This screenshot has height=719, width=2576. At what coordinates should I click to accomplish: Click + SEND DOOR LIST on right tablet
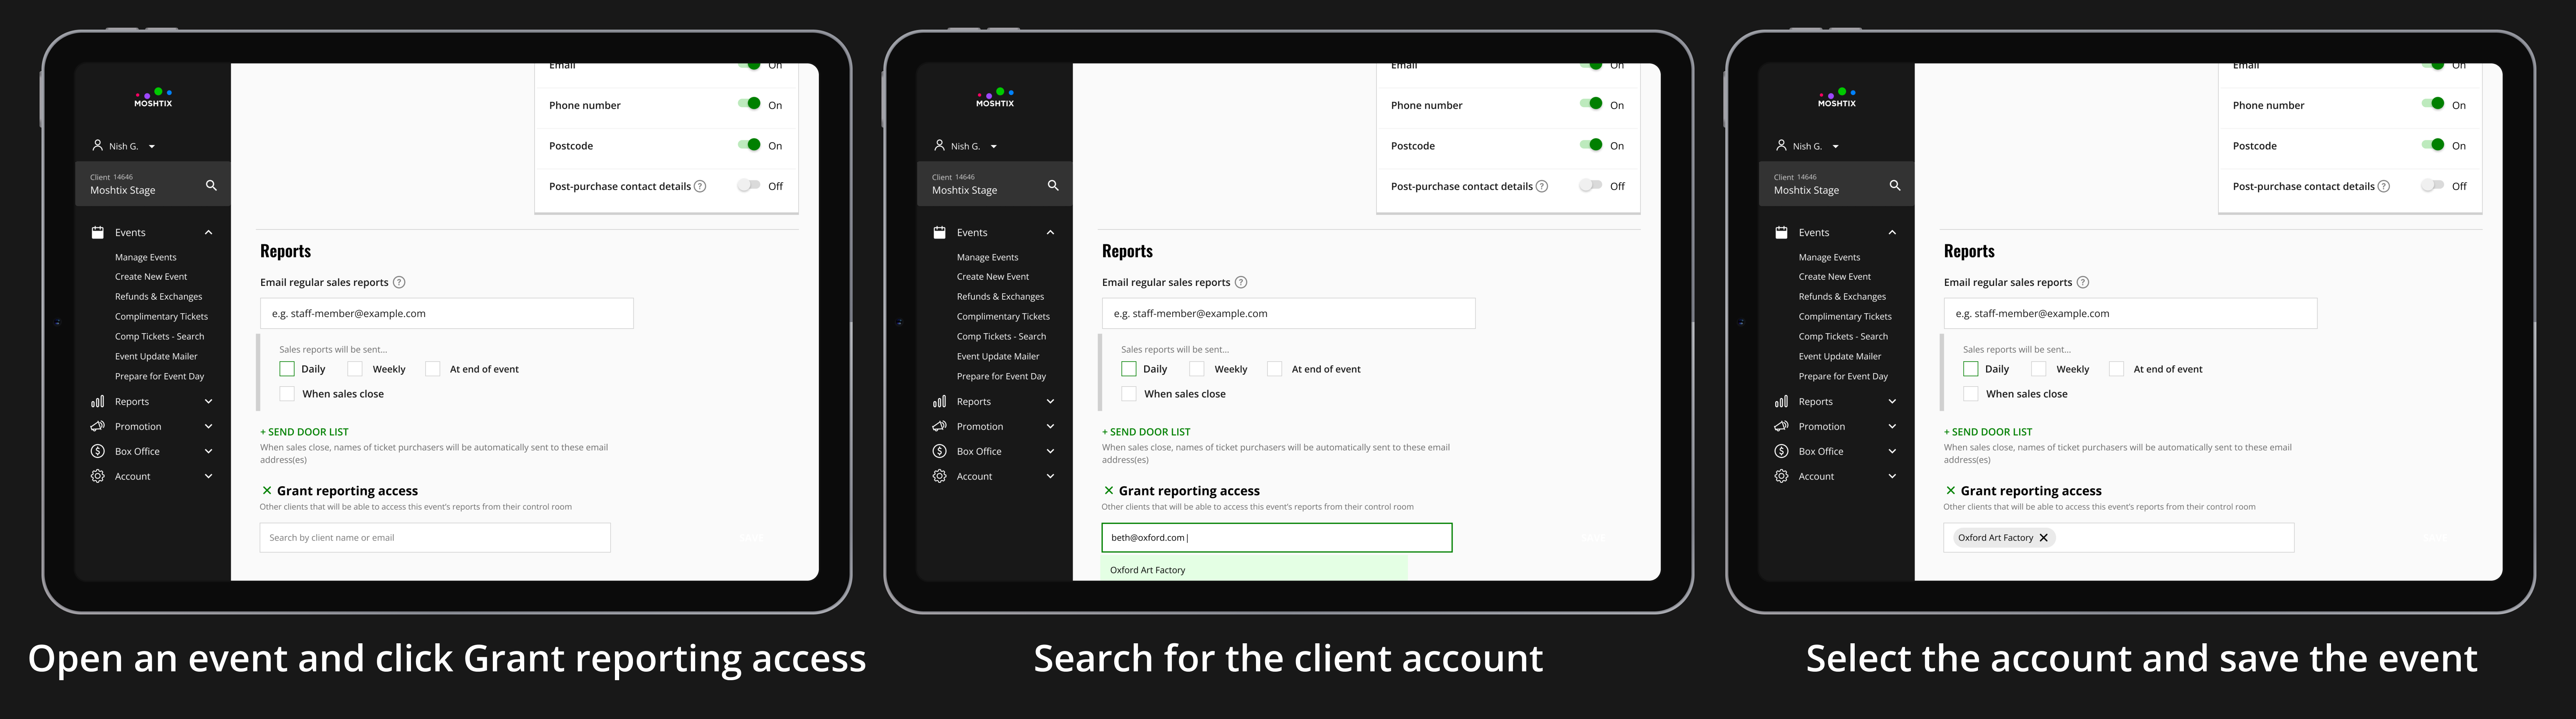click(x=1988, y=432)
